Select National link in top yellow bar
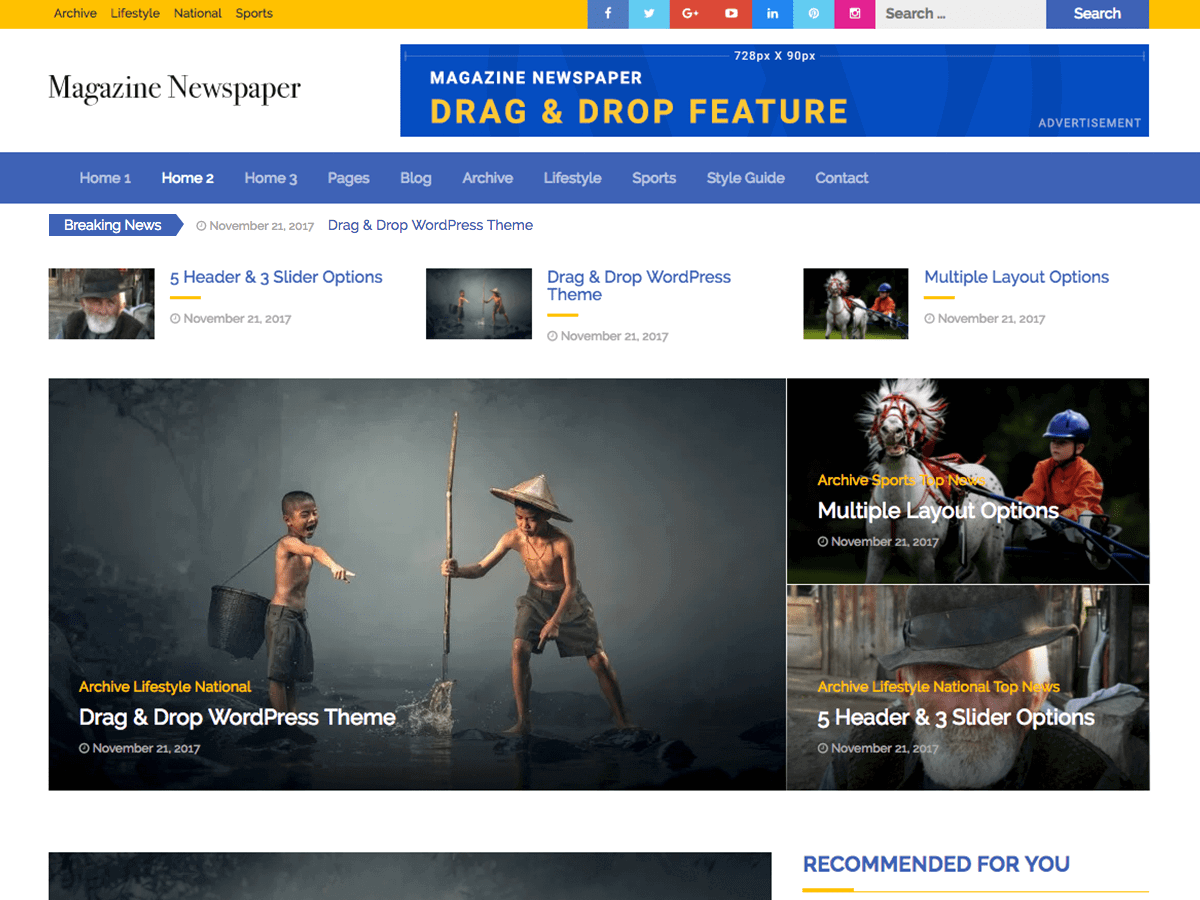The height and width of the screenshot is (900, 1200). pos(197,14)
